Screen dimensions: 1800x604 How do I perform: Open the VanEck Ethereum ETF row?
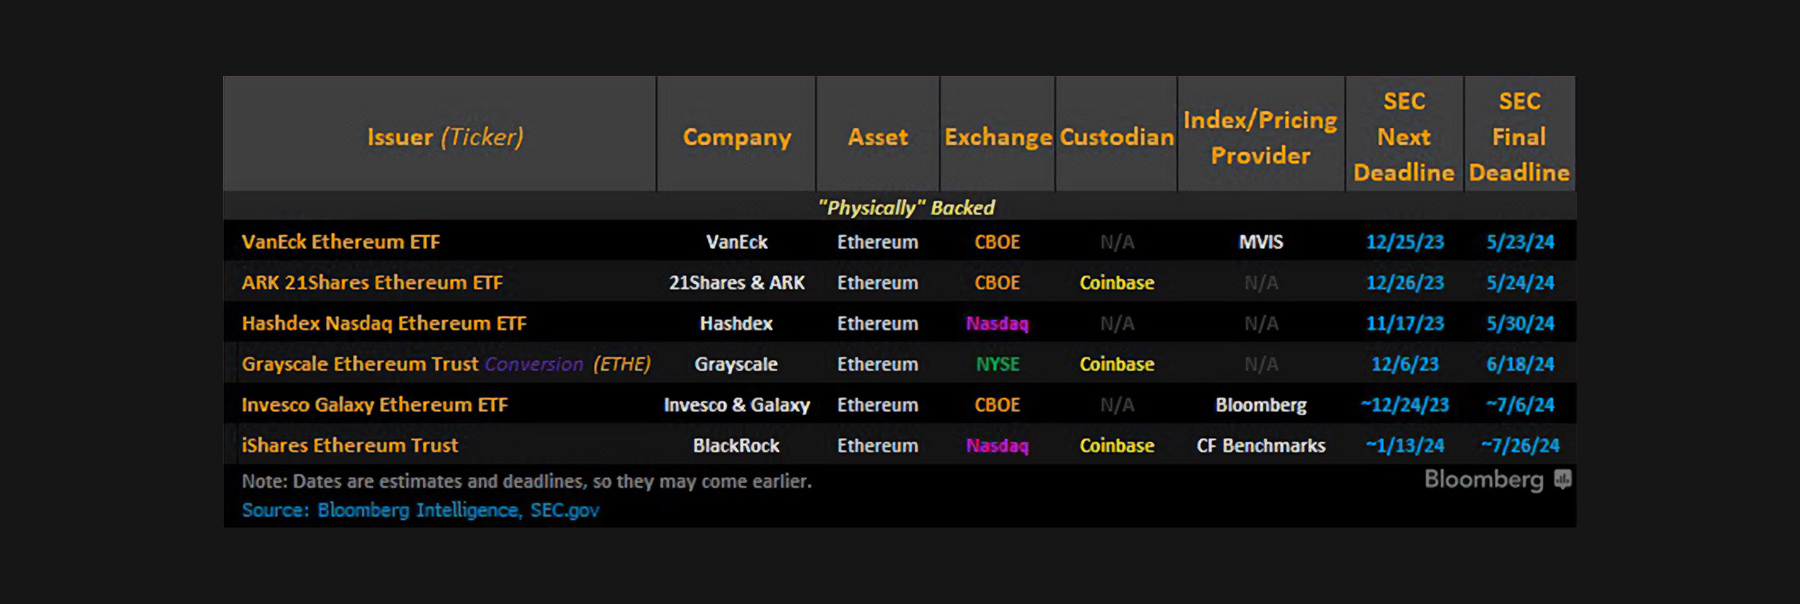[x=341, y=242]
